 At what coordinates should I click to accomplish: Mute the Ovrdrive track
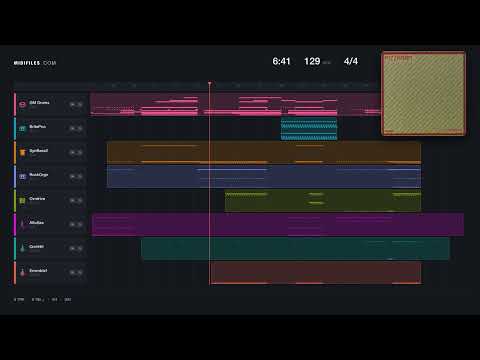click(x=72, y=200)
